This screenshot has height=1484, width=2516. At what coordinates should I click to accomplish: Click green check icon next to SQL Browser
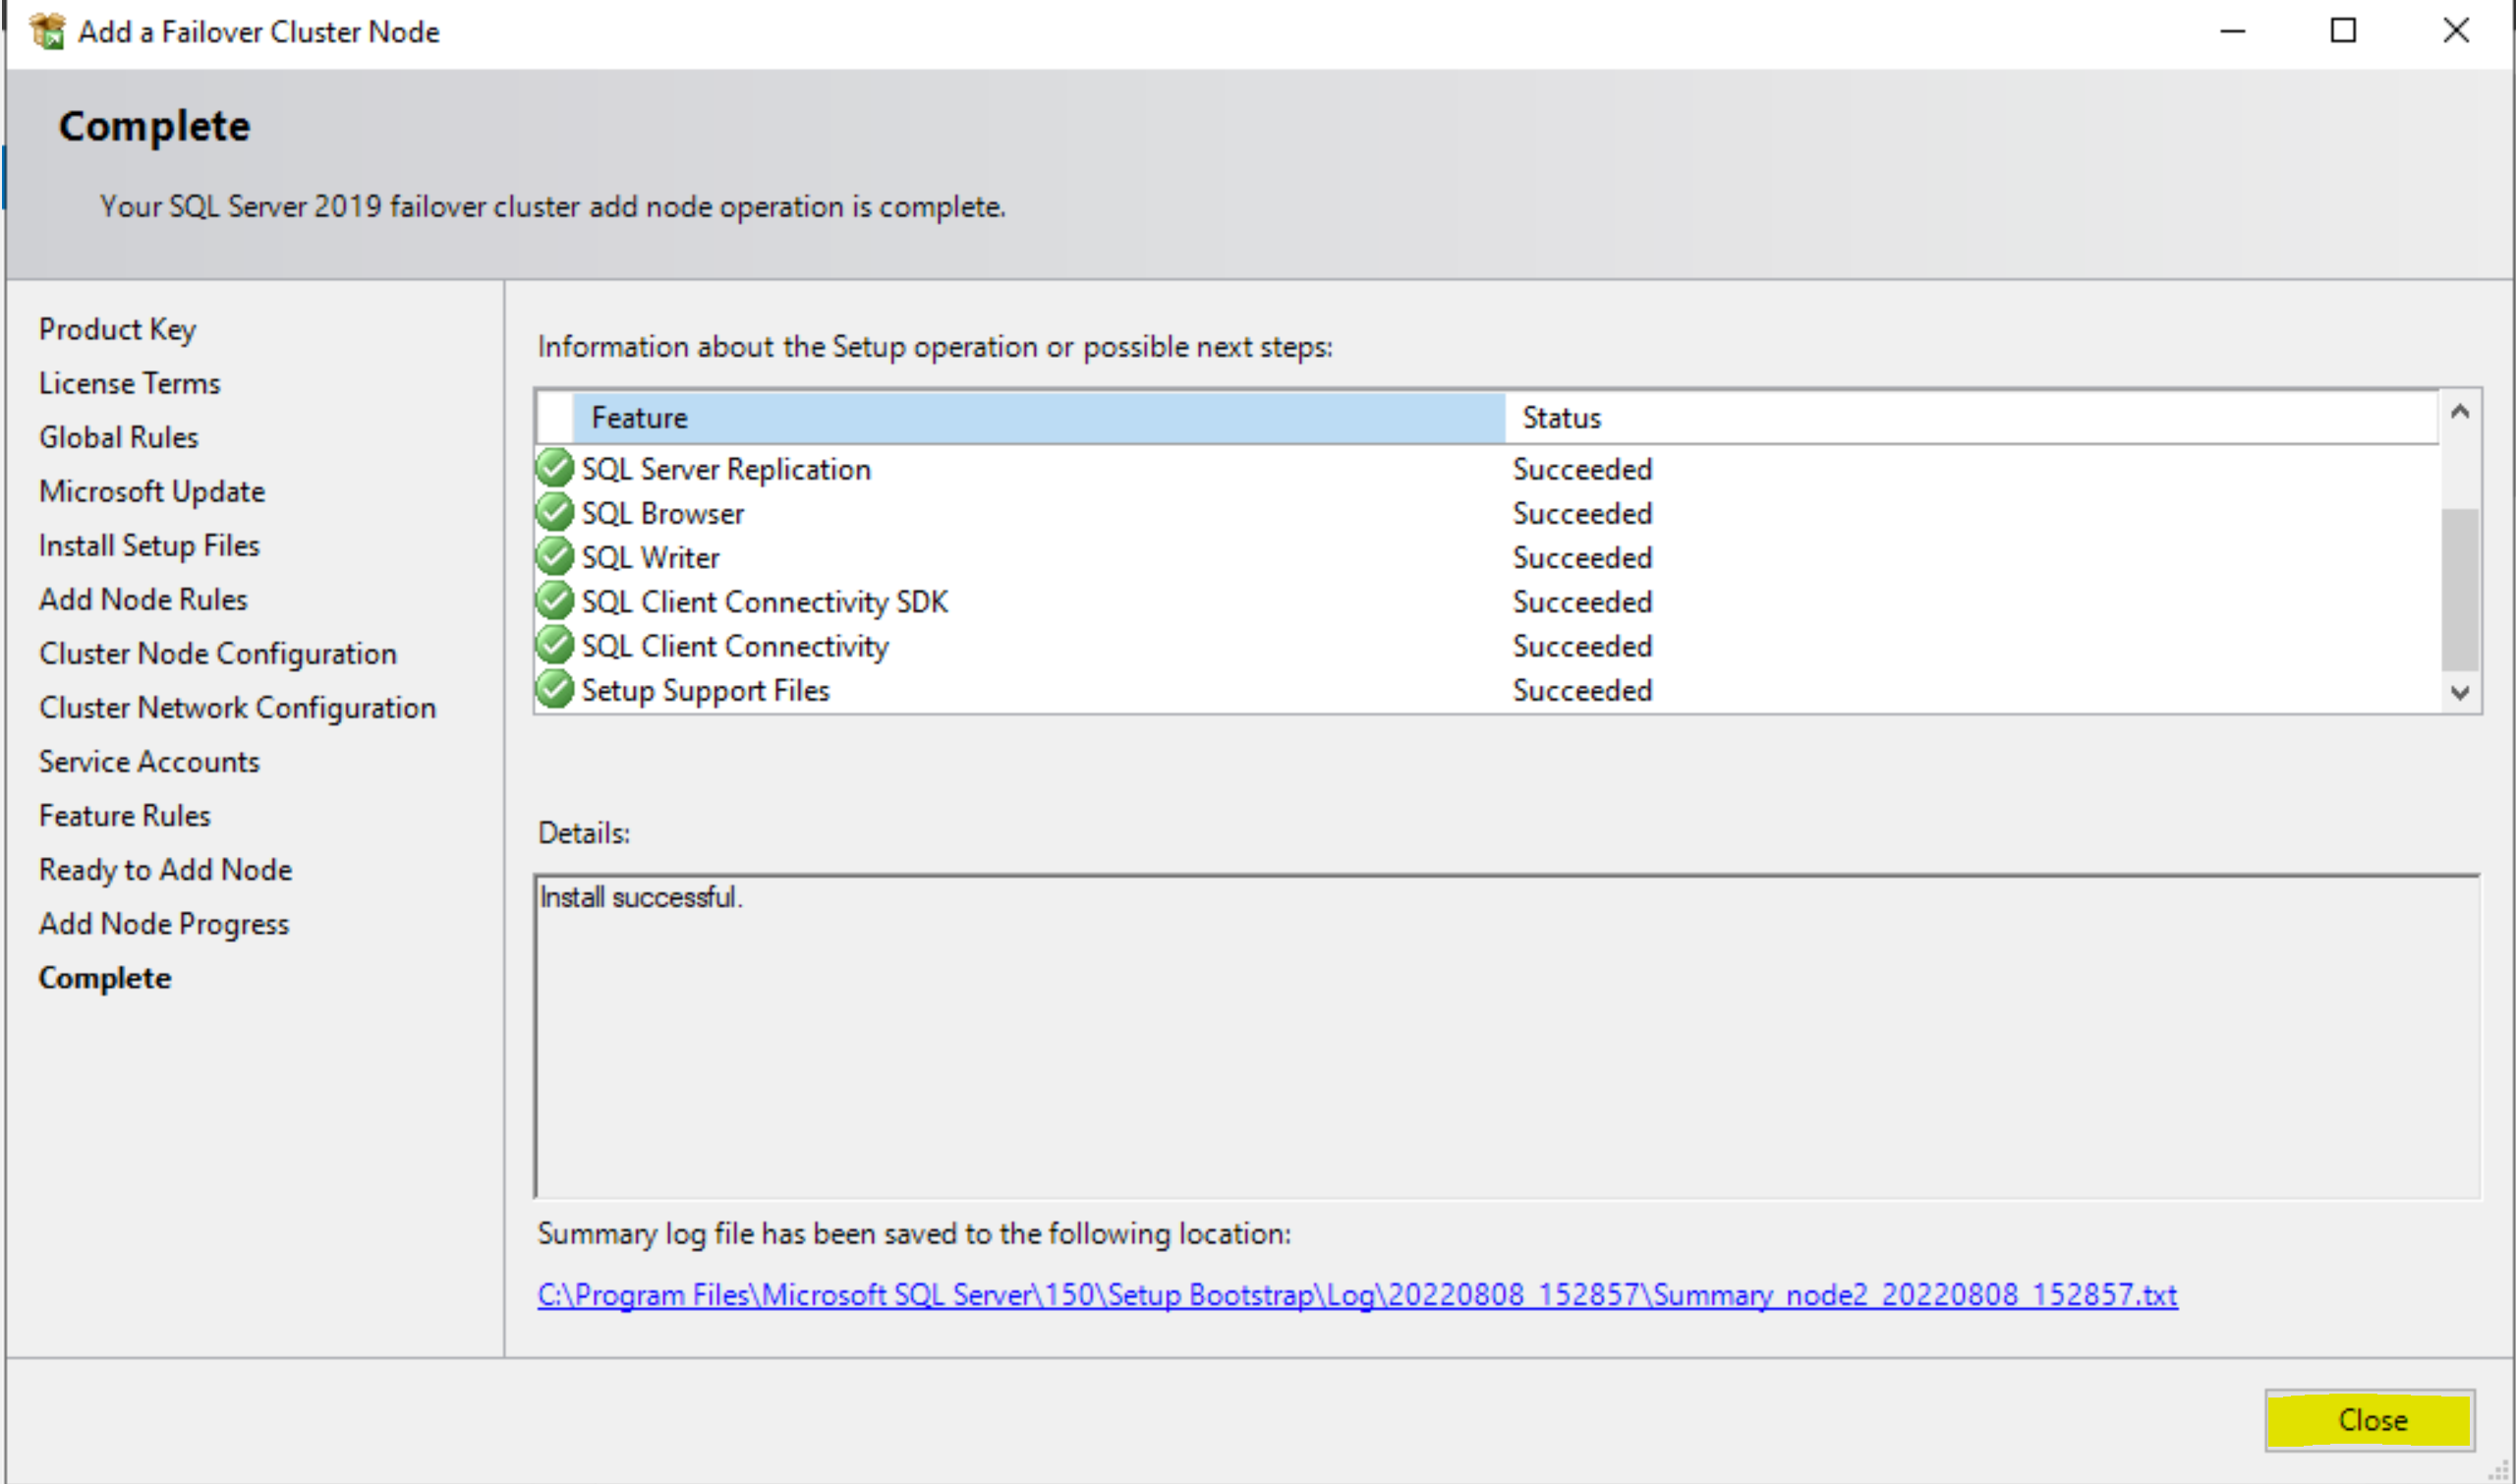point(554,512)
